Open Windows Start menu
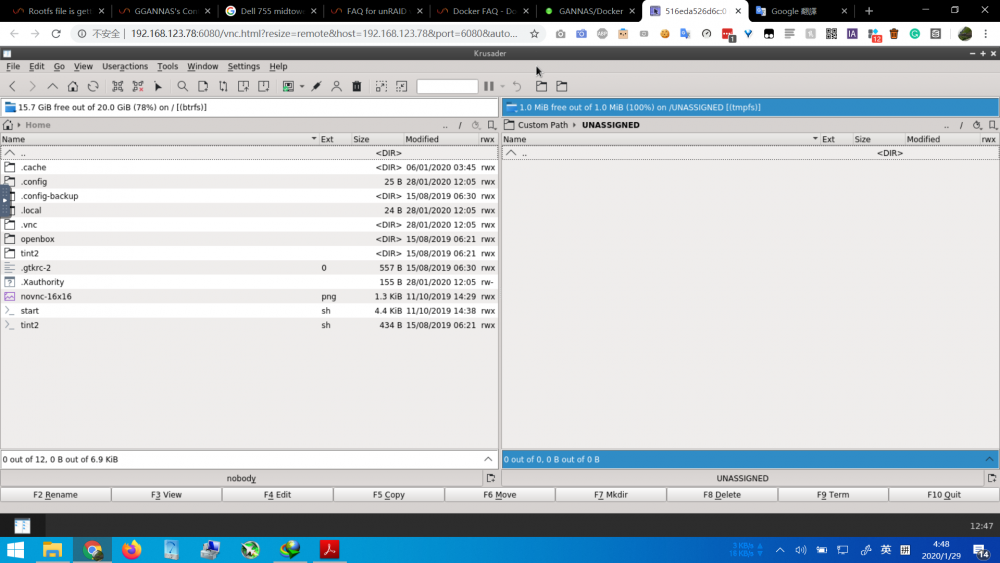 (x=15, y=550)
